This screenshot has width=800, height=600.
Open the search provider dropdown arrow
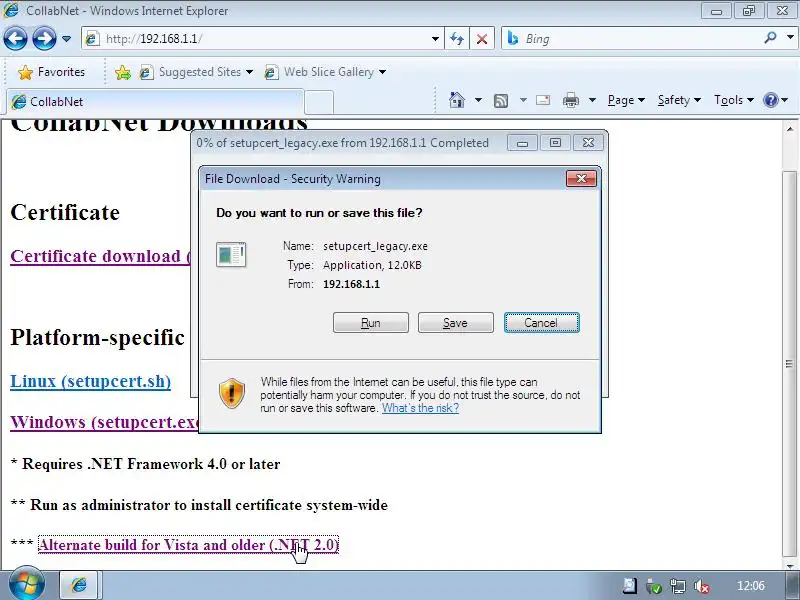pos(790,38)
